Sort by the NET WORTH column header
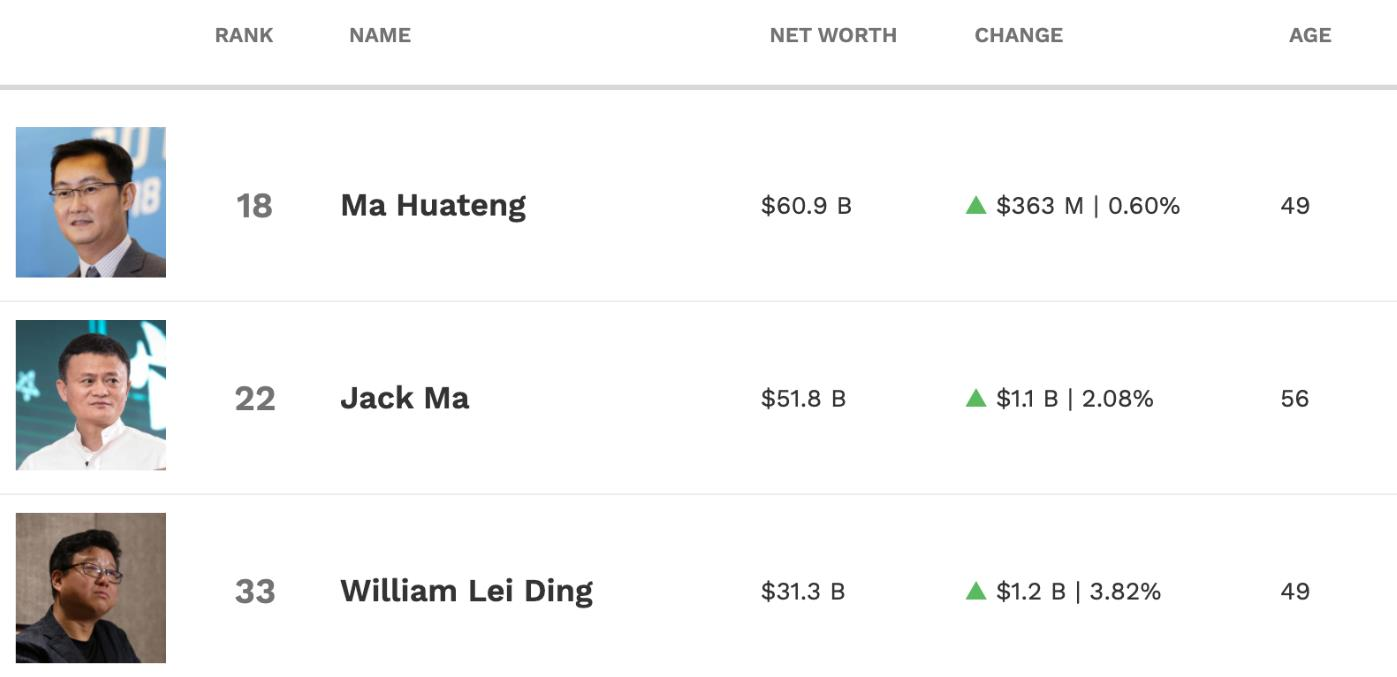 tap(833, 35)
